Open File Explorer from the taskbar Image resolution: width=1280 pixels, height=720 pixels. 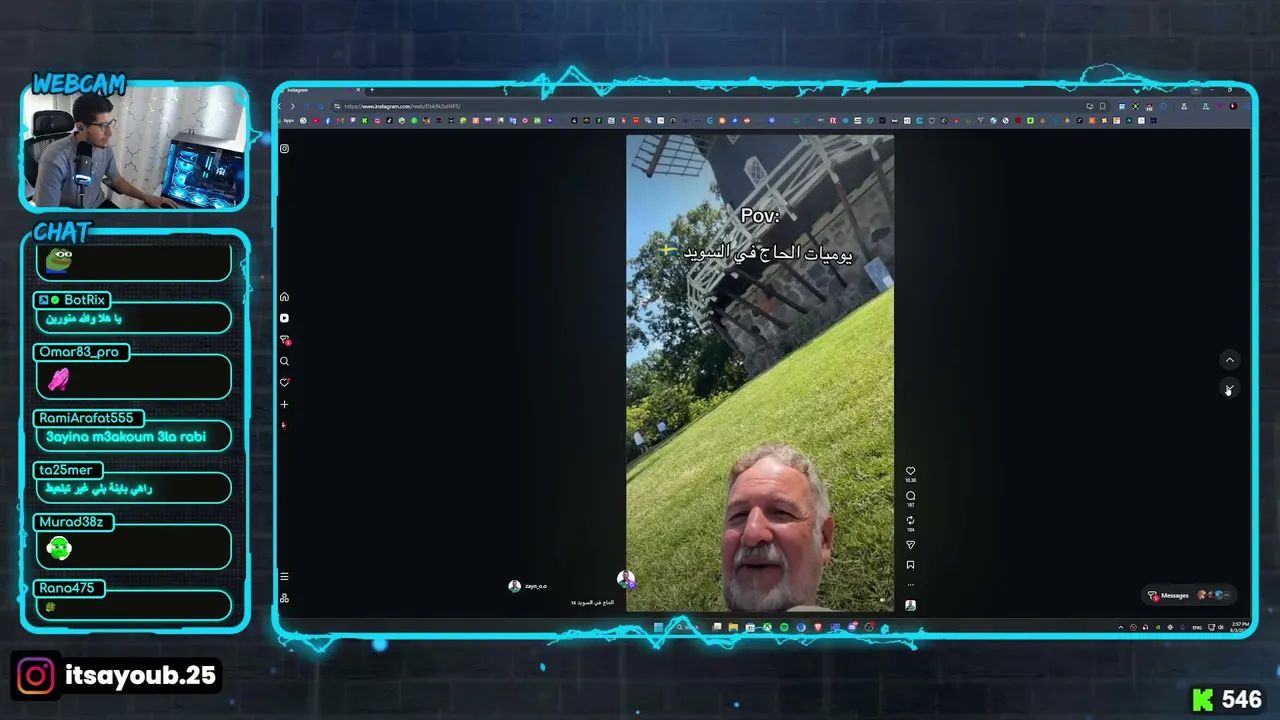click(733, 627)
